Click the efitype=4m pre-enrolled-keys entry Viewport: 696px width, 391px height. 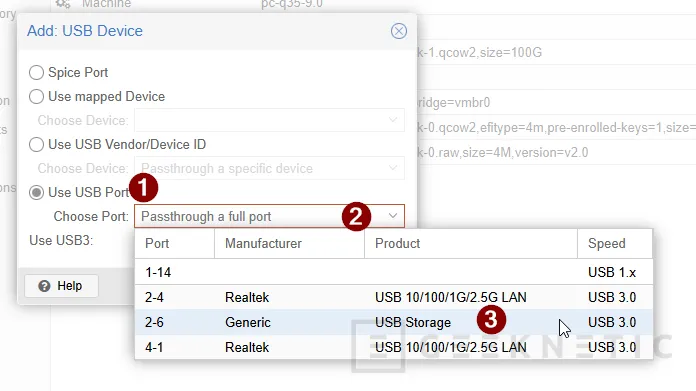pos(556,128)
